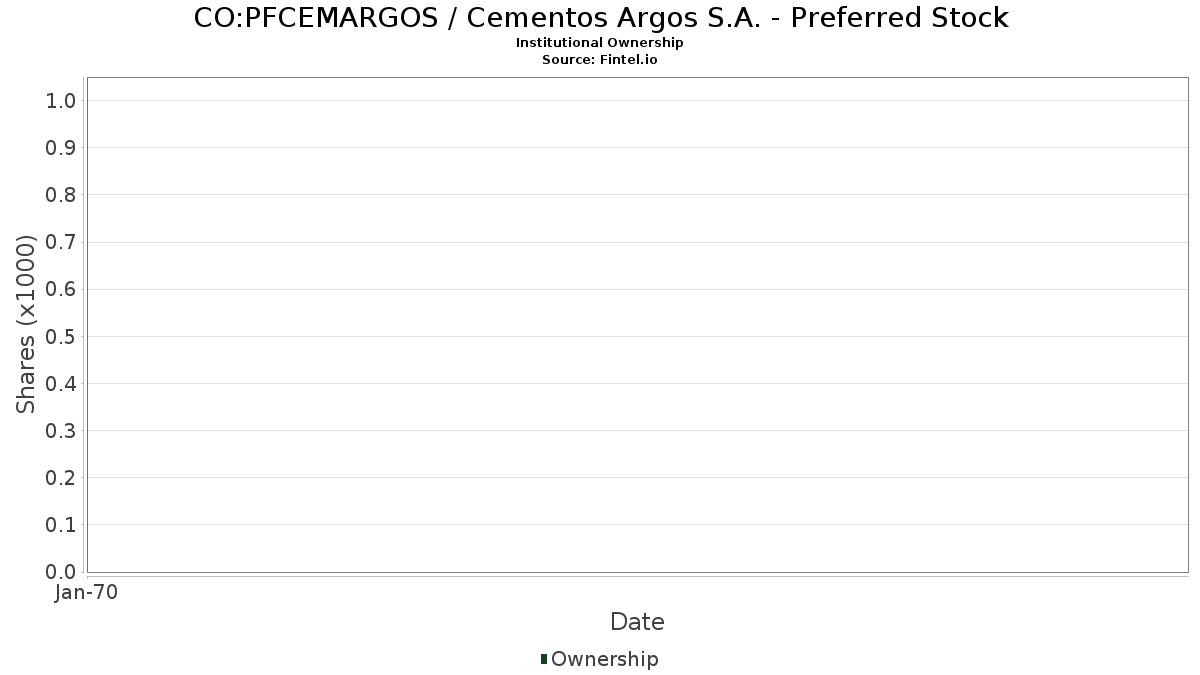The height and width of the screenshot is (675, 1200).
Task: Click the 0.3 y-axis tick label
Action: pyautogui.click(x=61, y=431)
